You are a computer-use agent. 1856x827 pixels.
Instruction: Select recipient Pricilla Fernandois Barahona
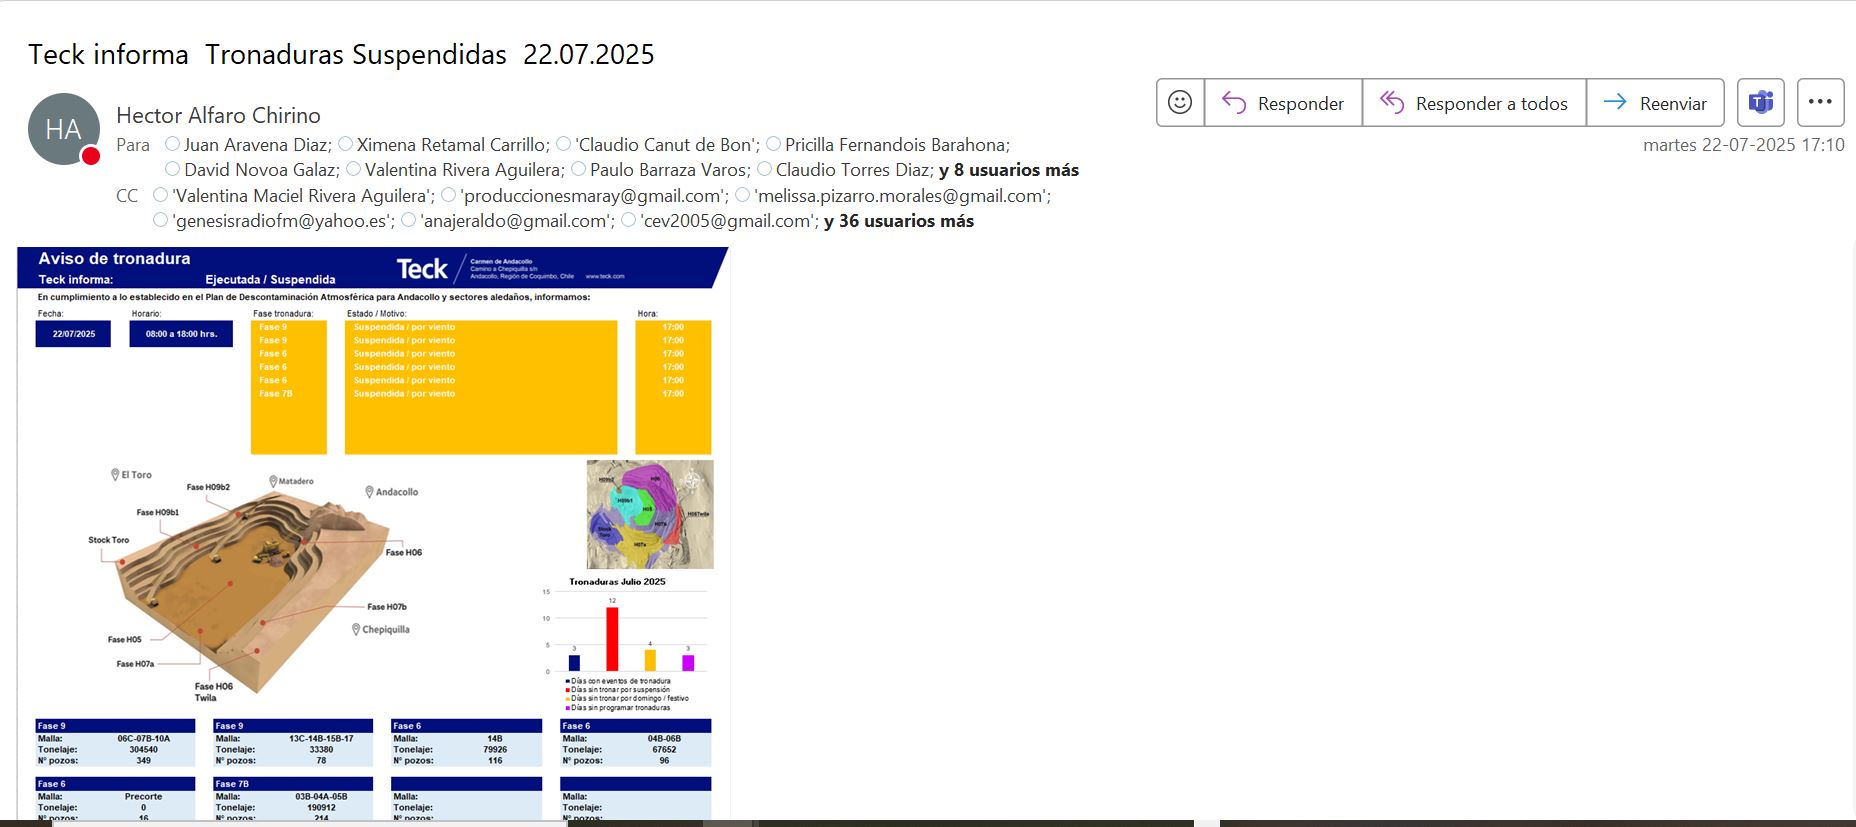tap(897, 145)
